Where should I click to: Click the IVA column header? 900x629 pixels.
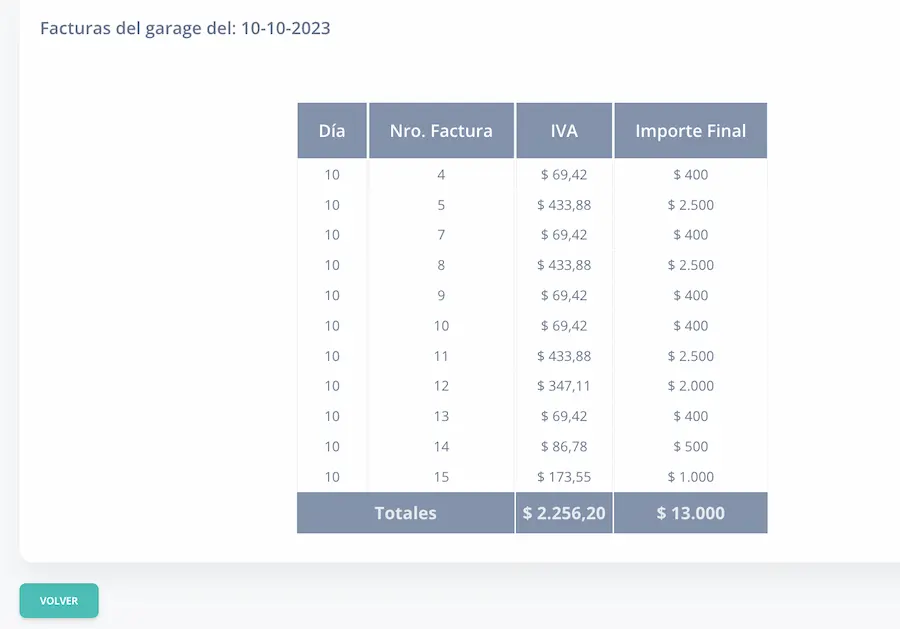(x=564, y=131)
